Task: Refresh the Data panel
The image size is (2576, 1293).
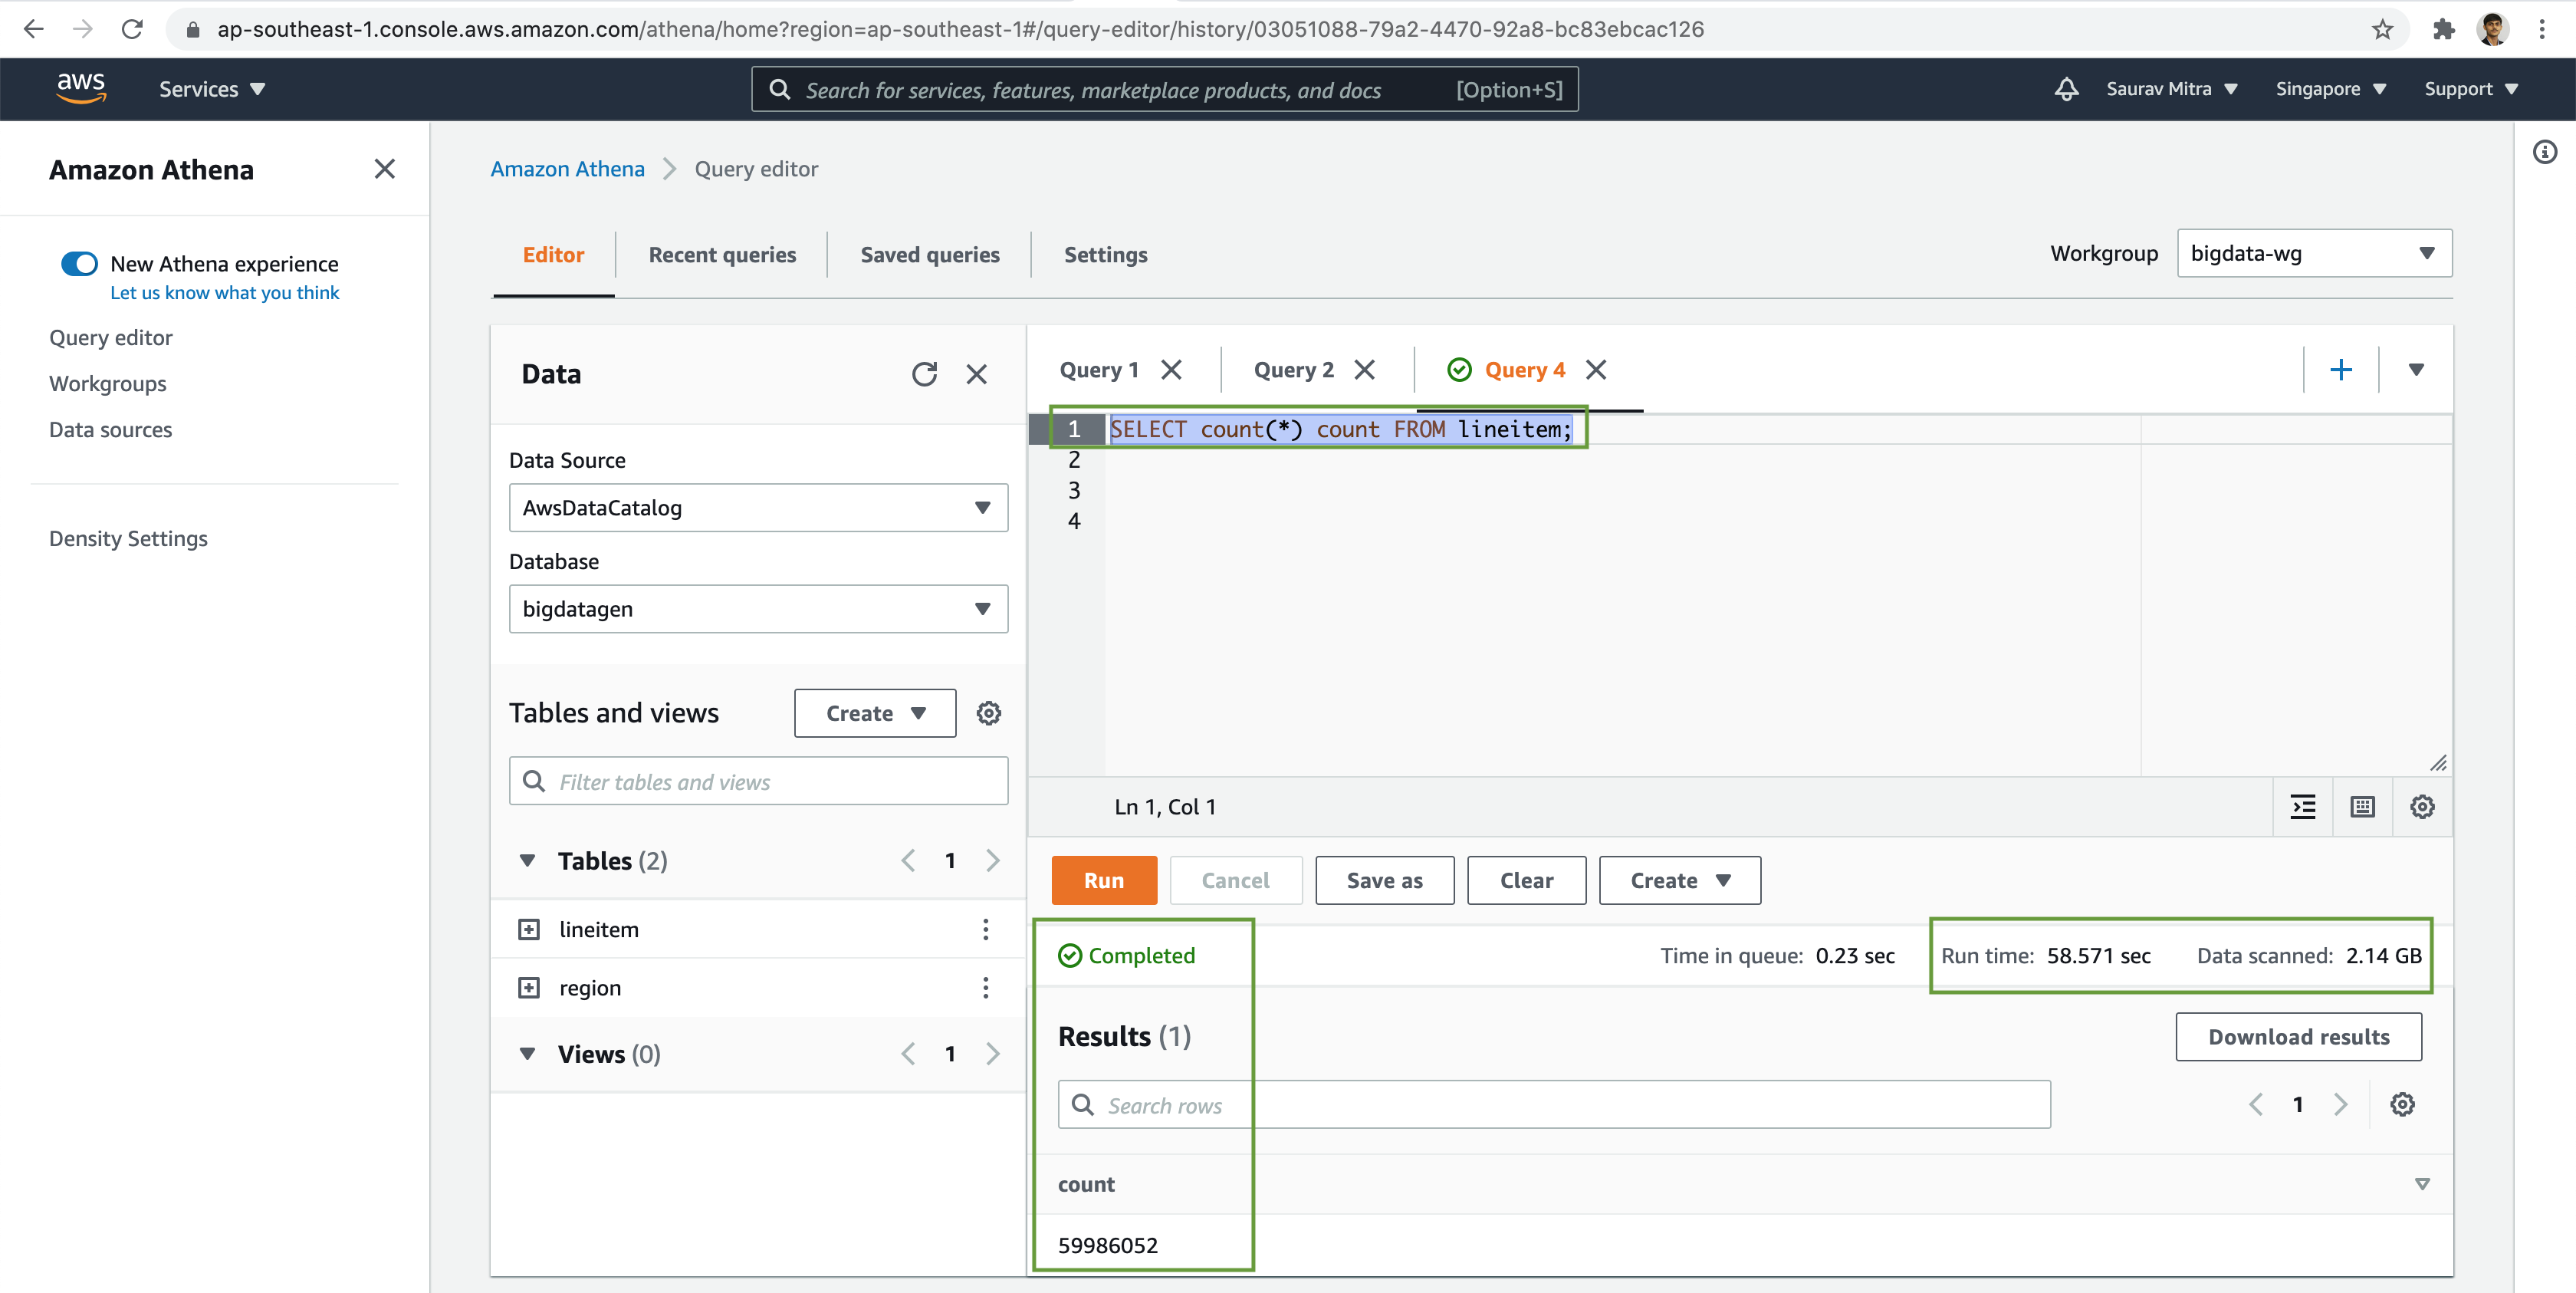Action: pyautogui.click(x=924, y=374)
